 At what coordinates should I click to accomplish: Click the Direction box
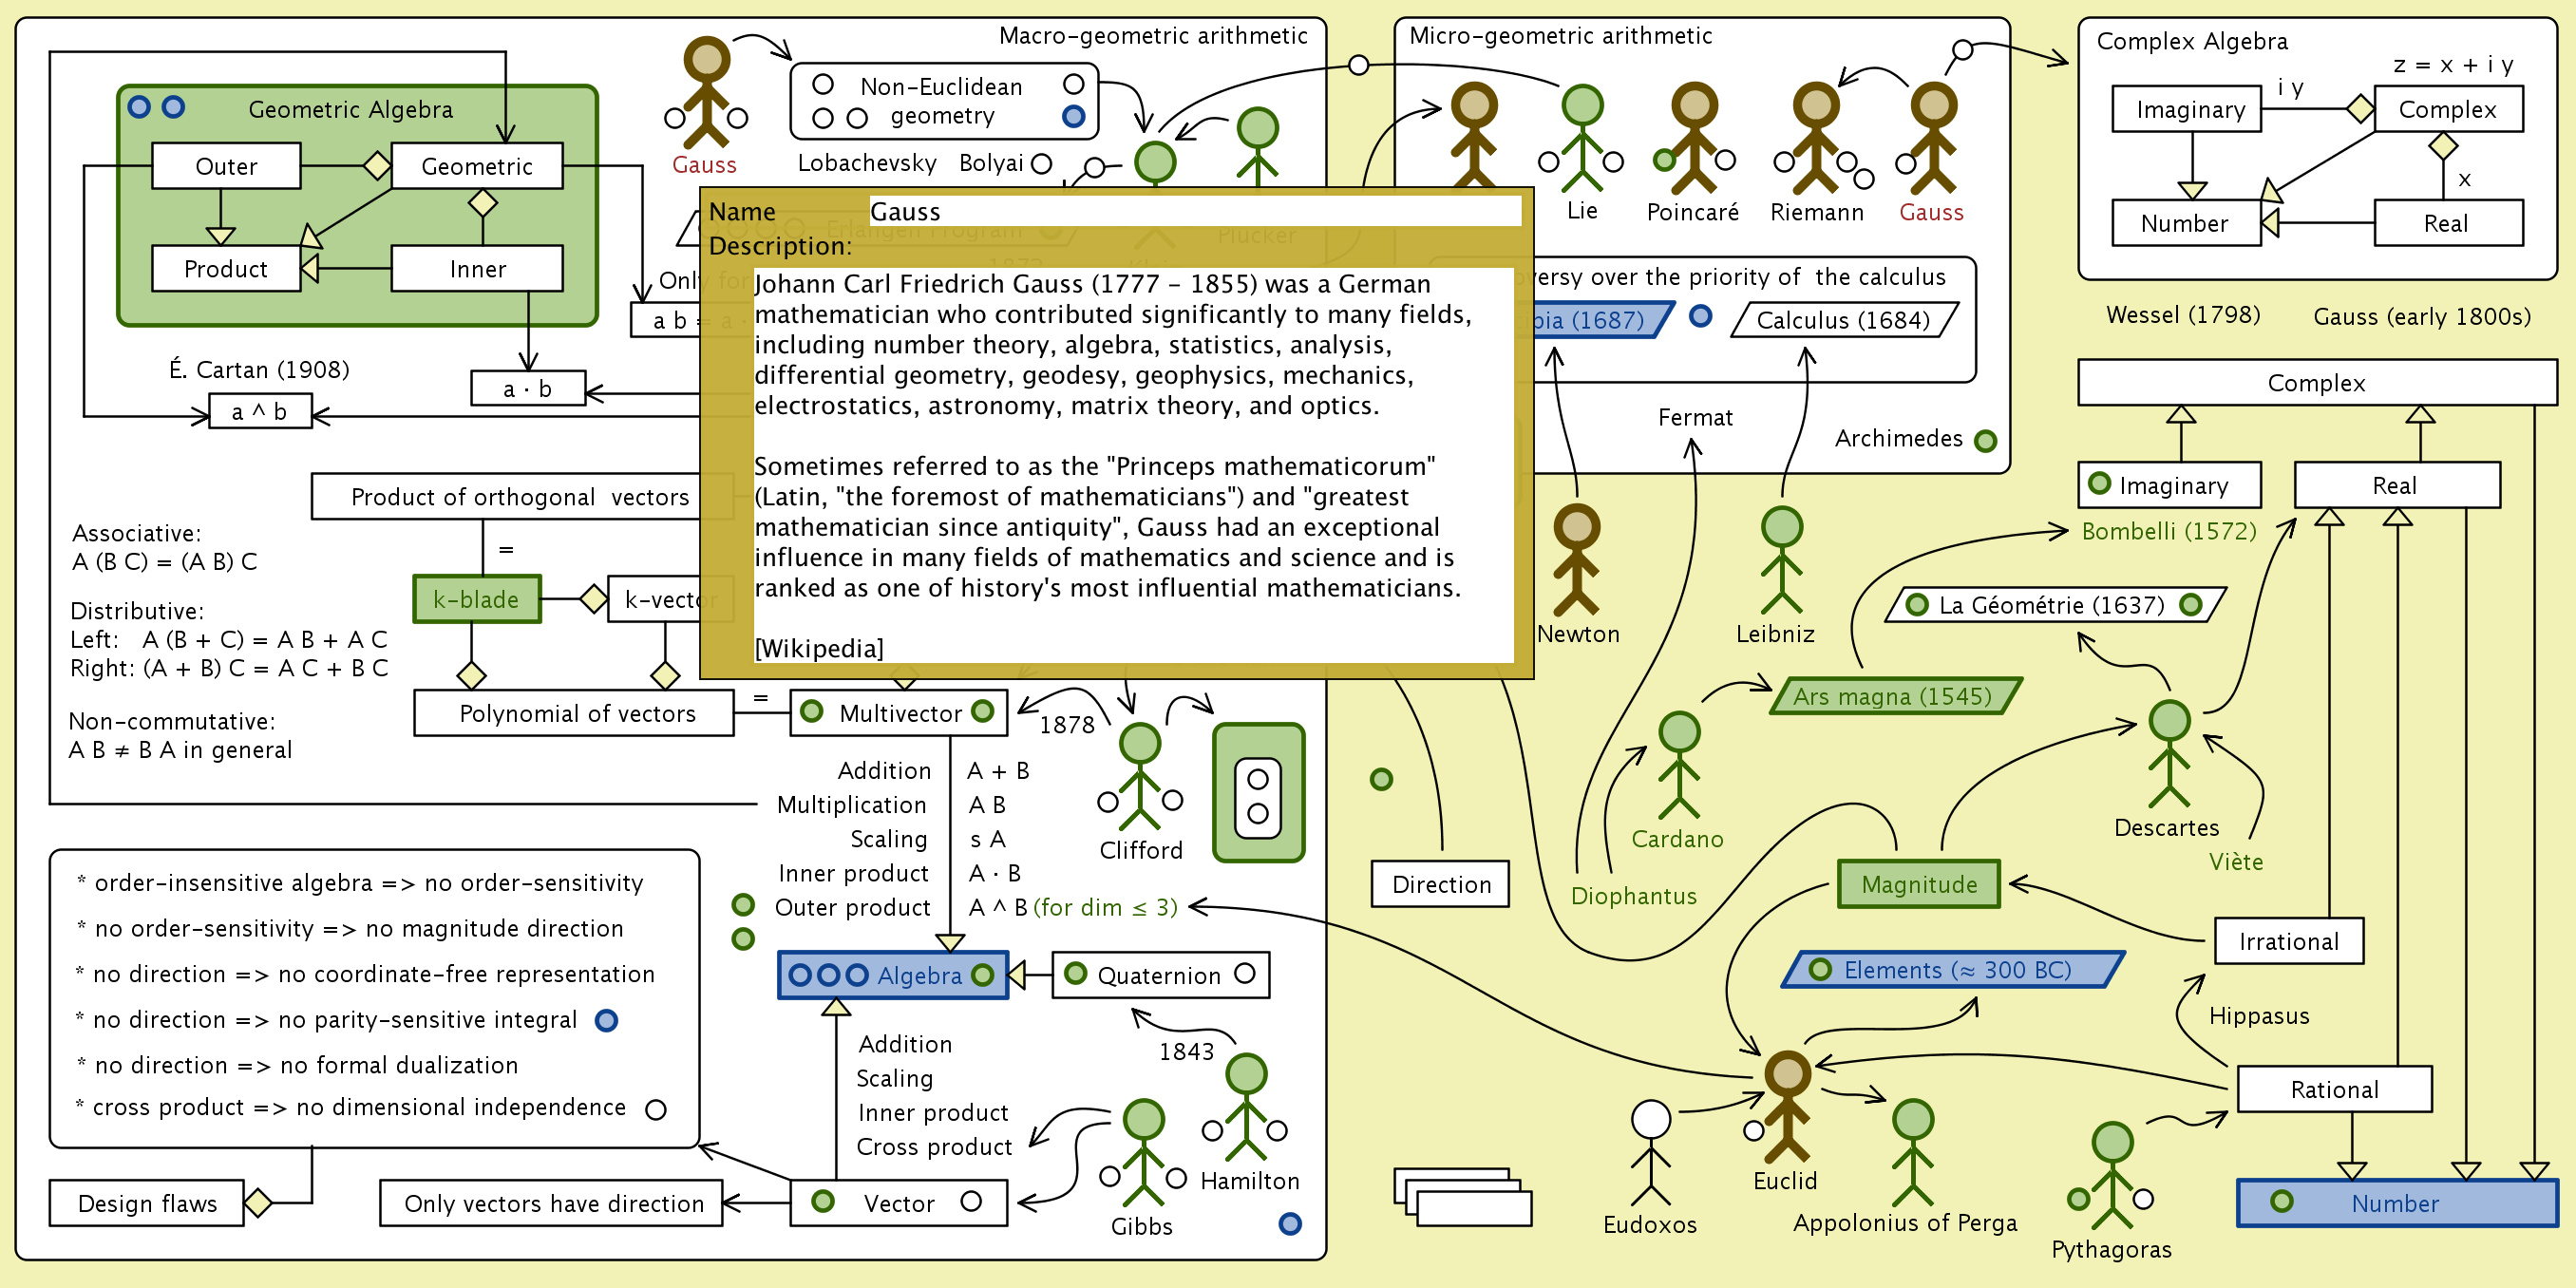click(1440, 884)
